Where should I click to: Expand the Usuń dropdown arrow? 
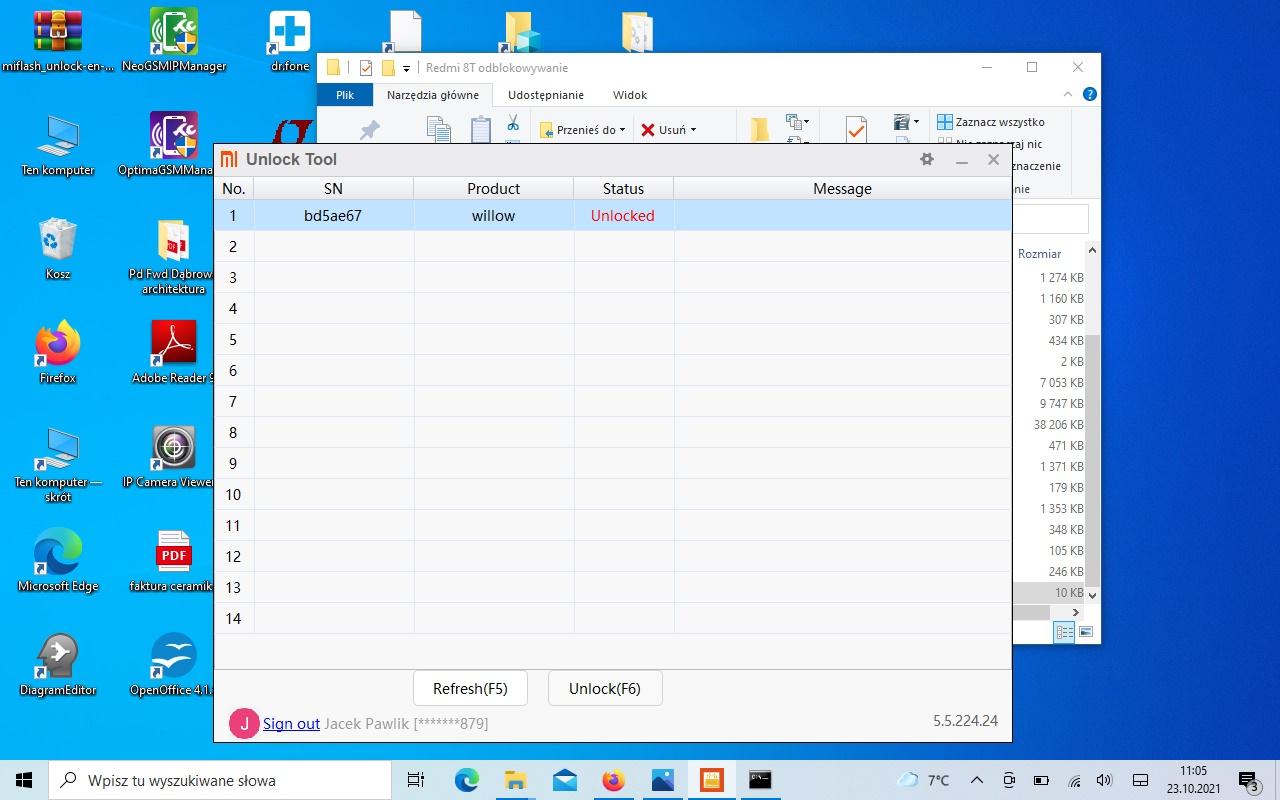click(693, 130)
